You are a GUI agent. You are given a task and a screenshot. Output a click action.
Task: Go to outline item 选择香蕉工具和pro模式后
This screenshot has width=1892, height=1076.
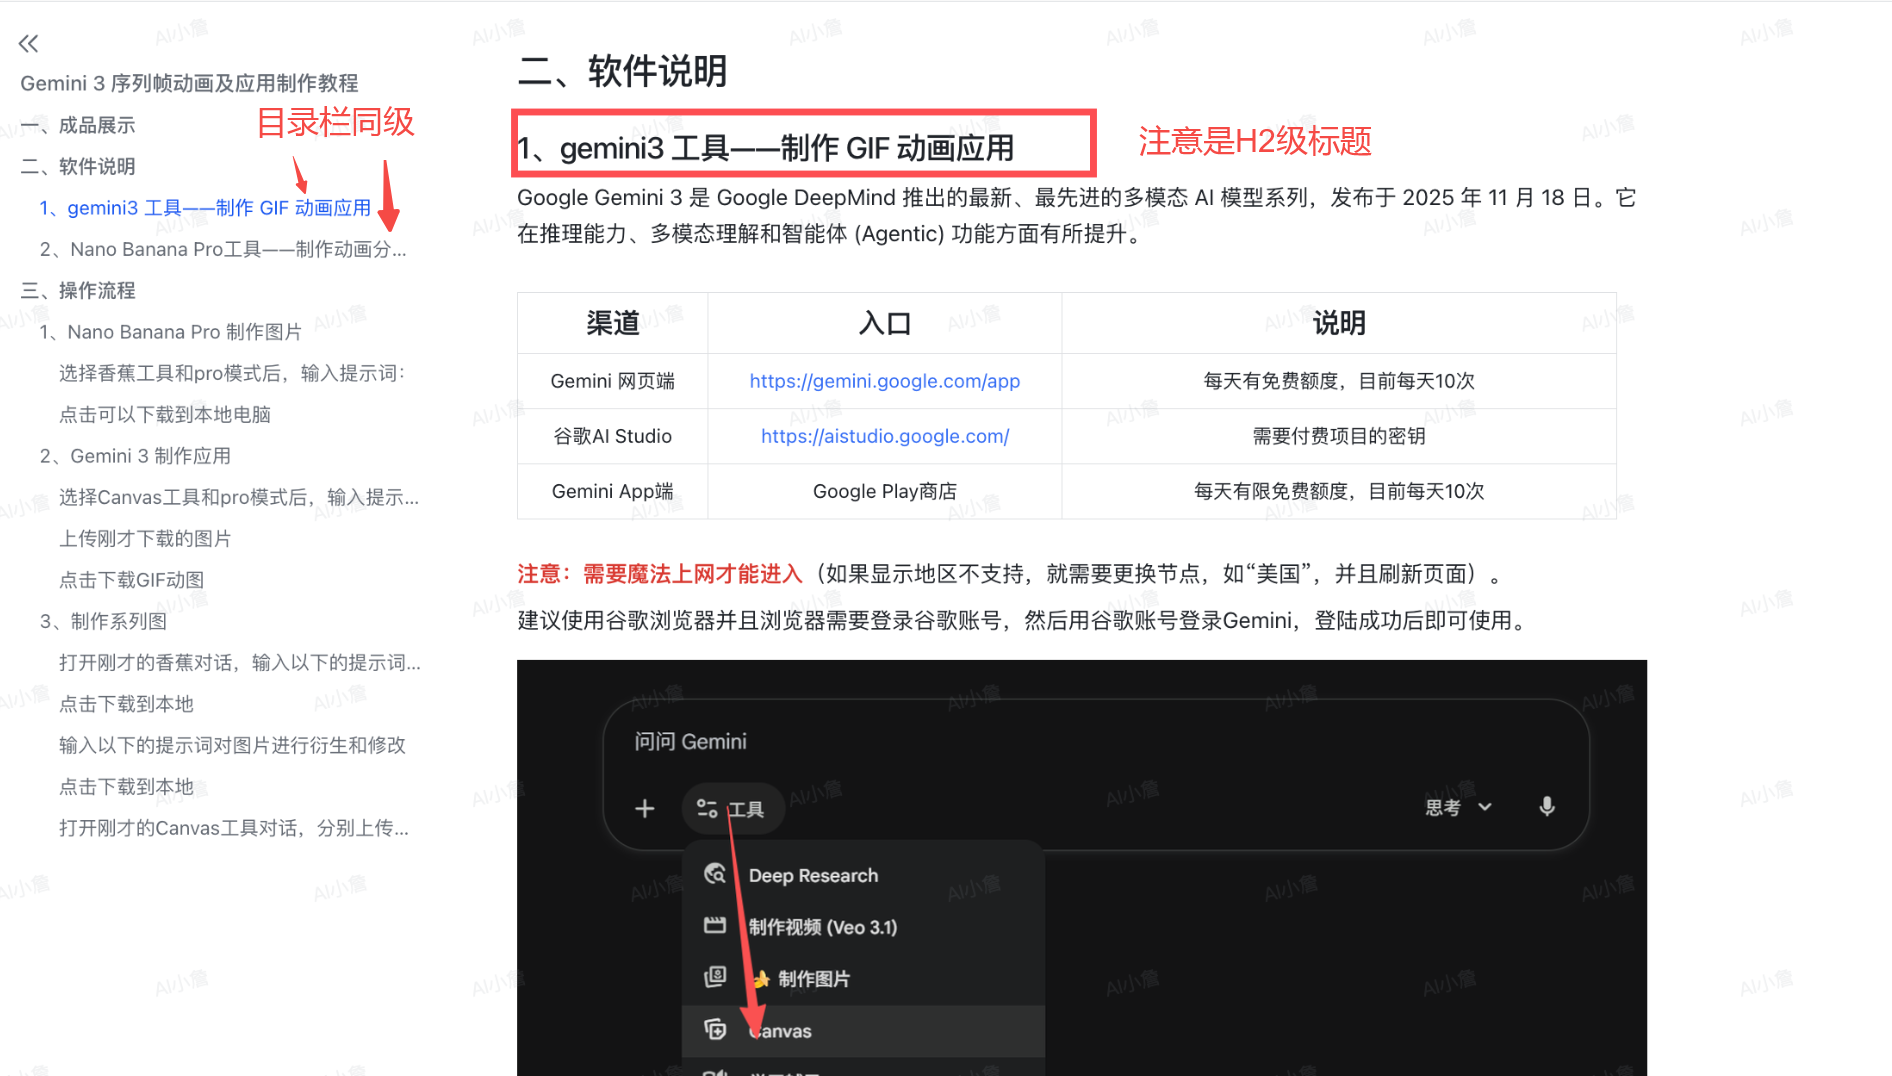[232, 373]
